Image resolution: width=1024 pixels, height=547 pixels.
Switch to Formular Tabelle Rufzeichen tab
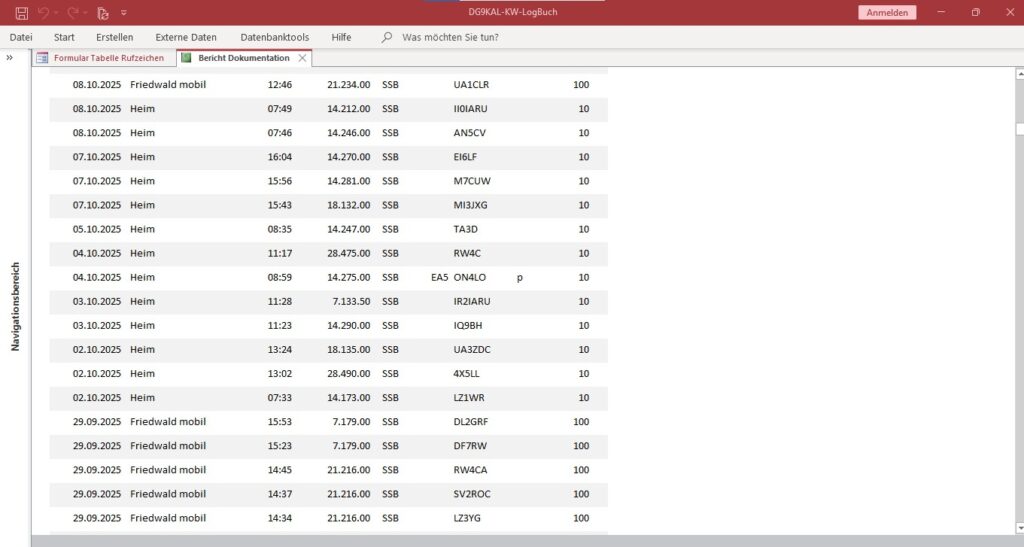pos(108,58)
